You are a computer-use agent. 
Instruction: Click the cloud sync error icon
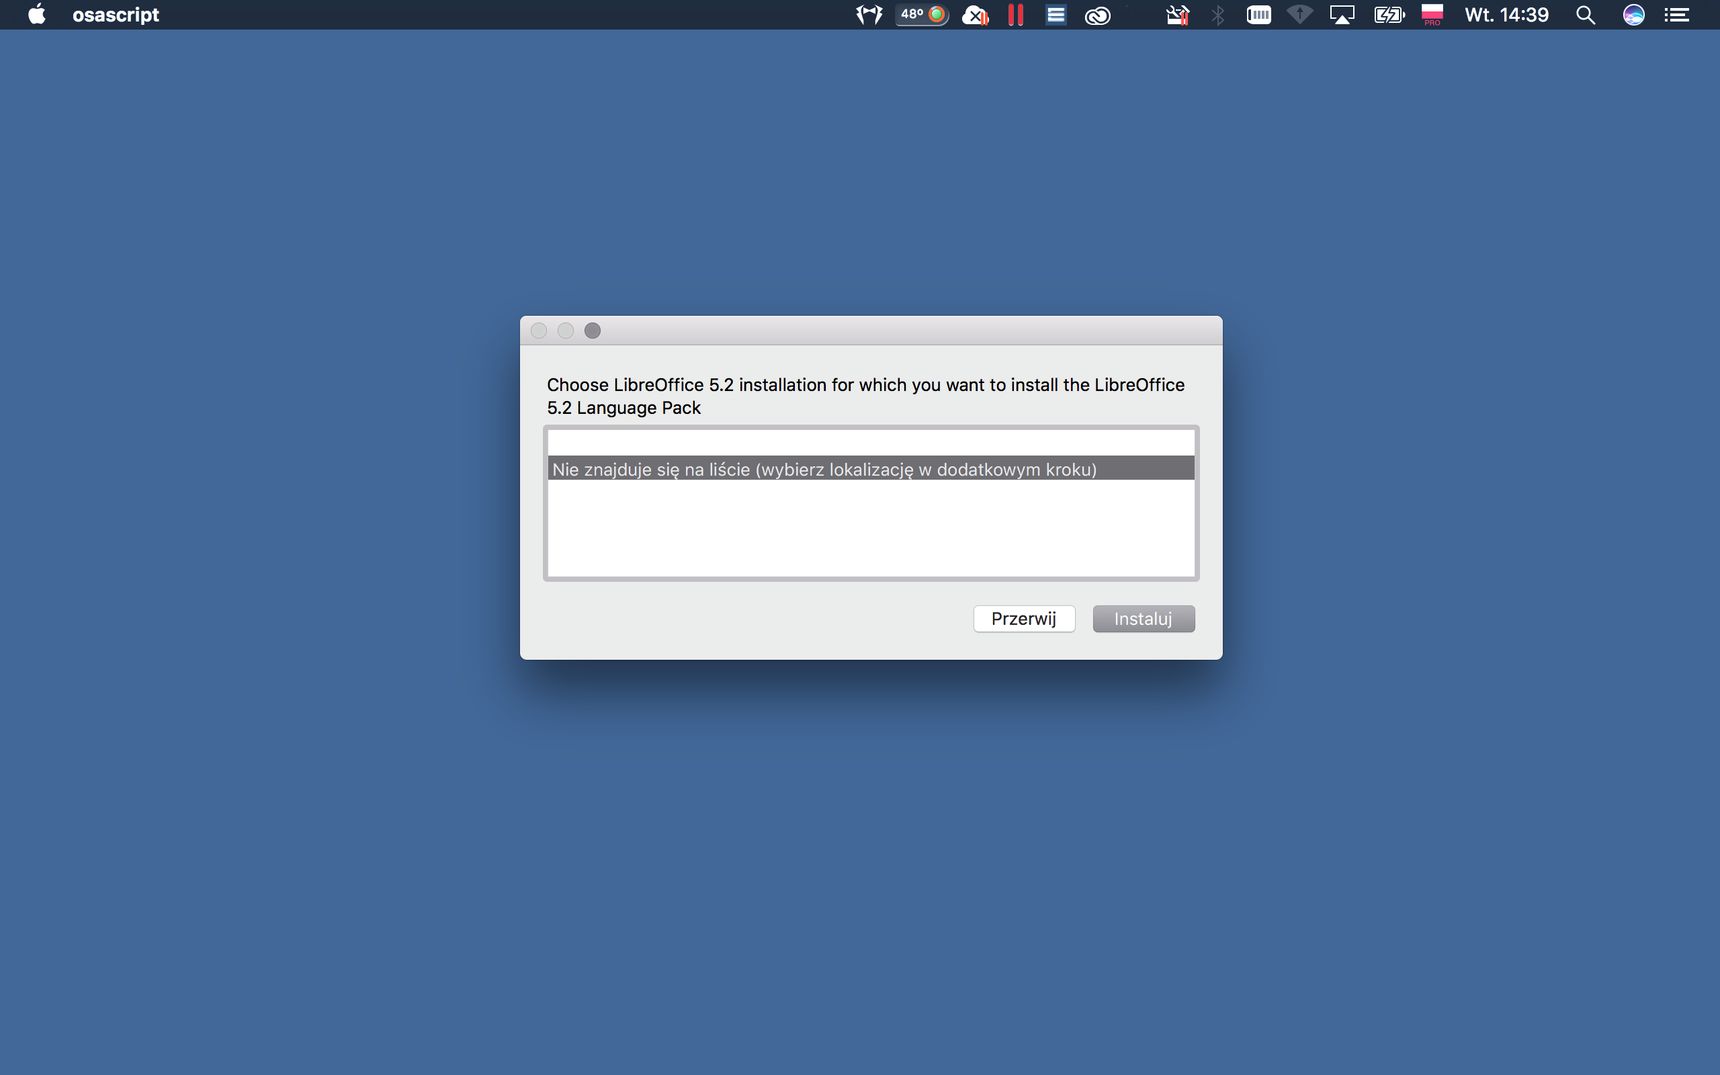pos(975,14)
